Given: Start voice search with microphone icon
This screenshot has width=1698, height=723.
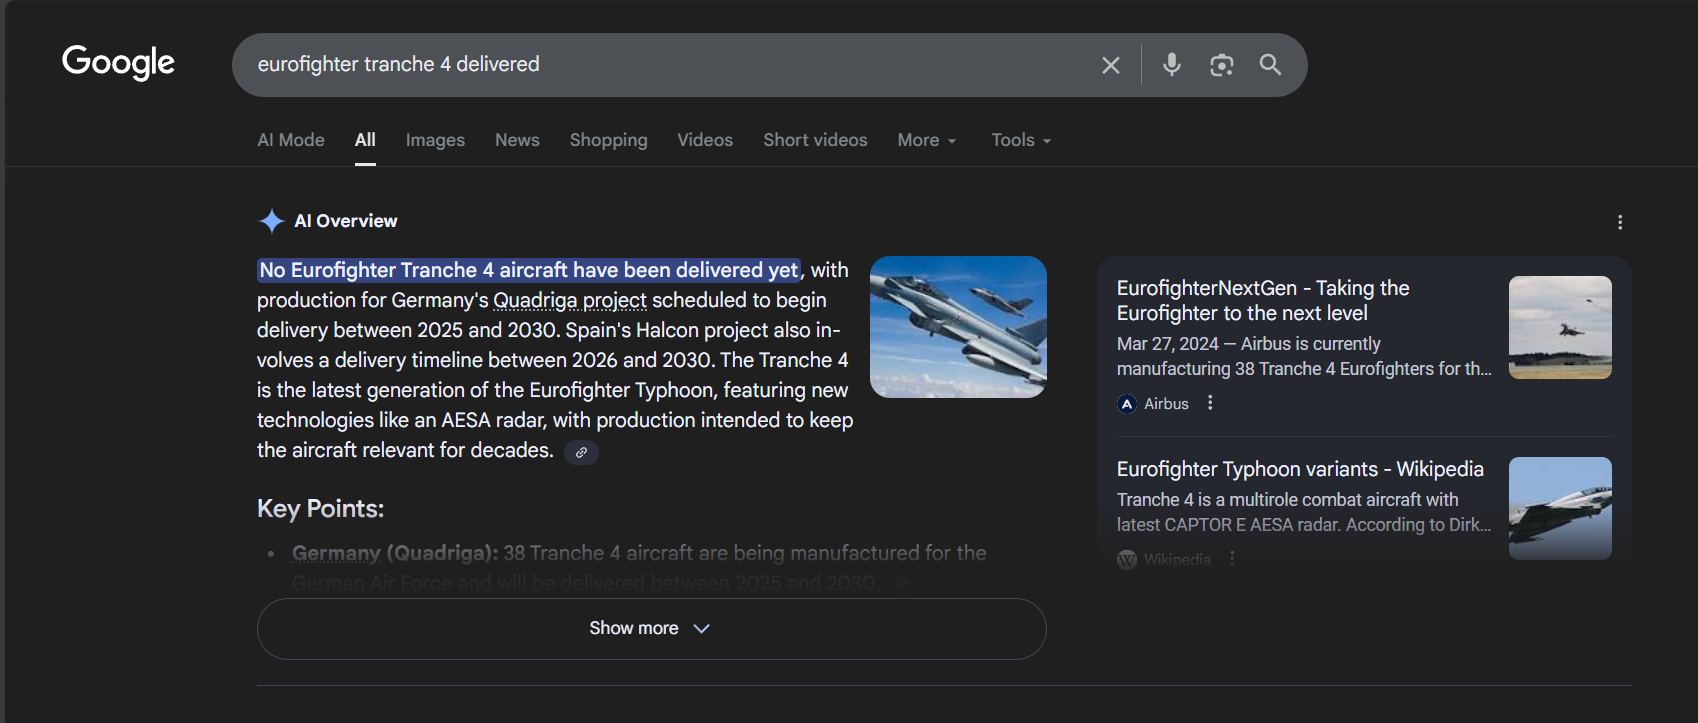Looking at the screenshot, I should (1172, 65).
